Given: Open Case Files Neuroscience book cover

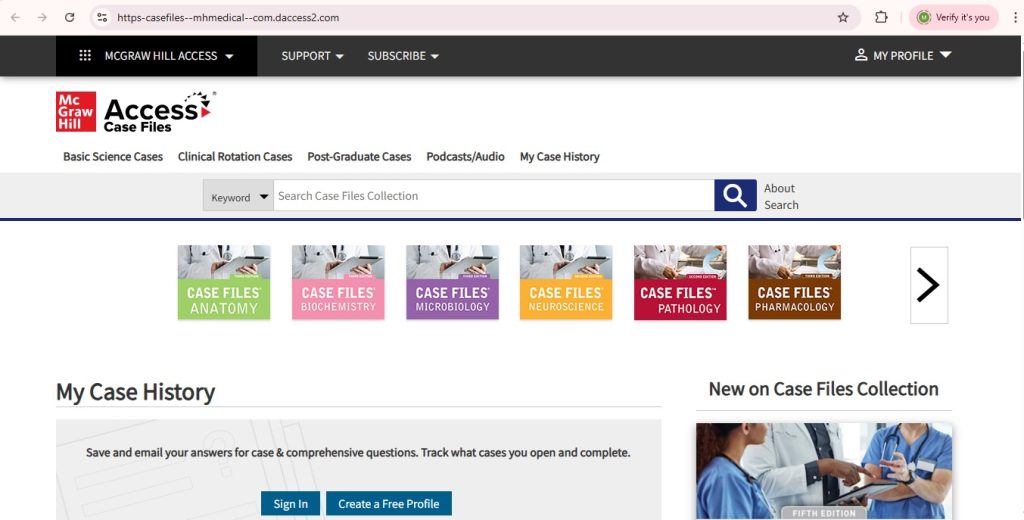Looking at the screenshot, I should coord(566,282).
